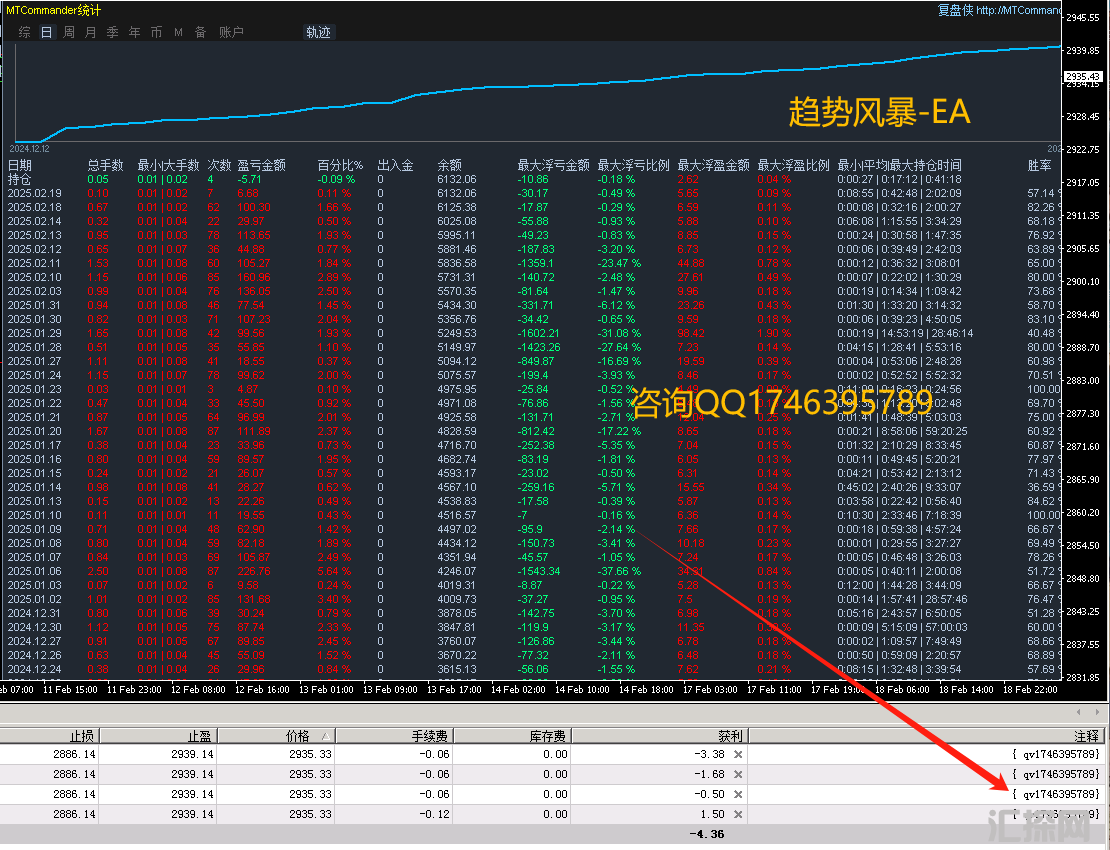Click the profit amount 226.76
The image size is (1110, 850).
pyautogui.click(x=253, y=571)
